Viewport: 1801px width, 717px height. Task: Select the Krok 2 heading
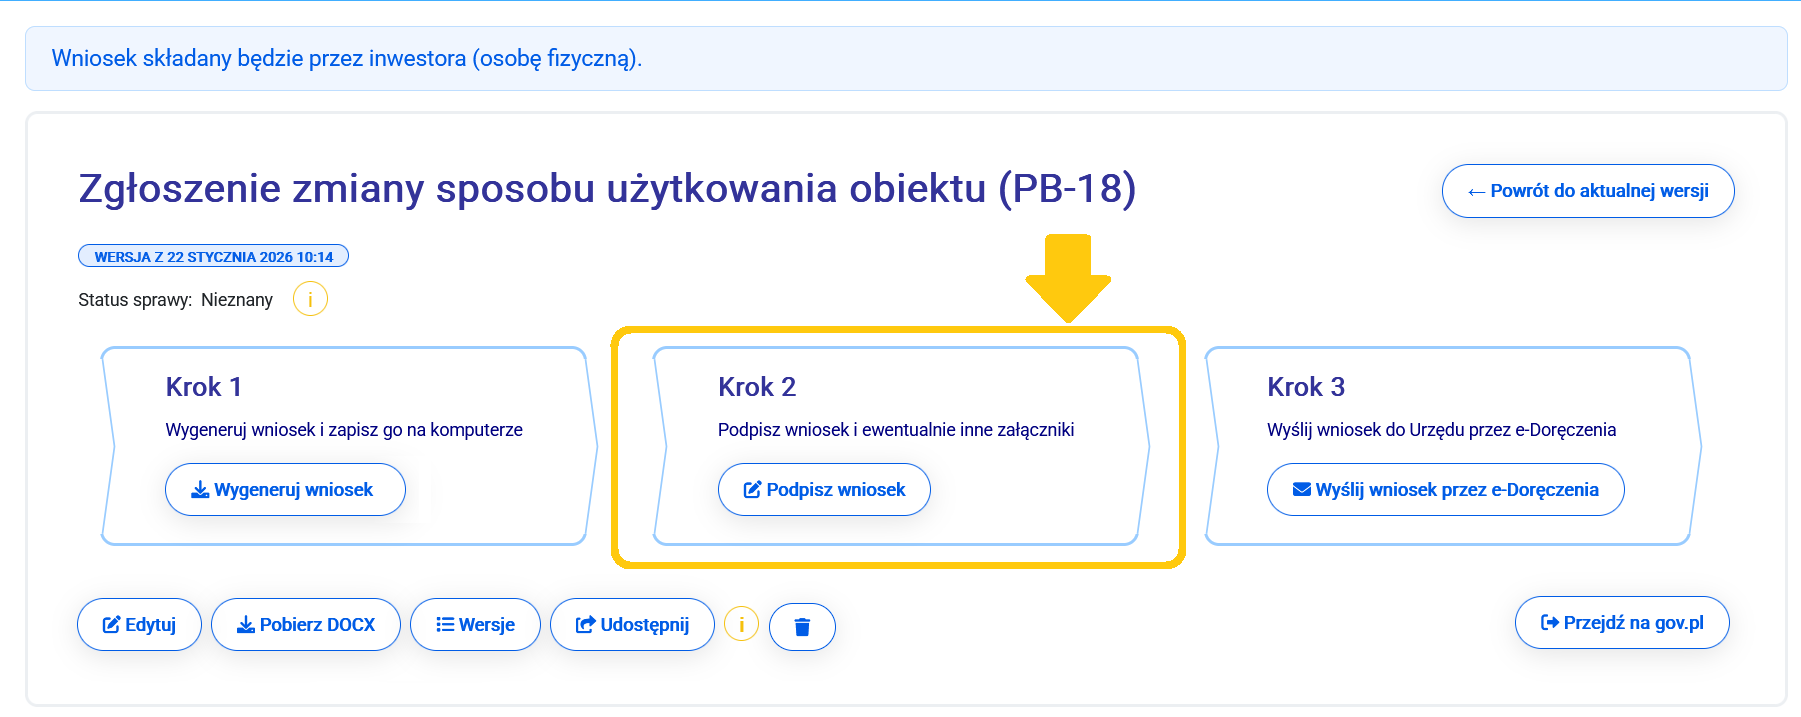click(757, 387)
